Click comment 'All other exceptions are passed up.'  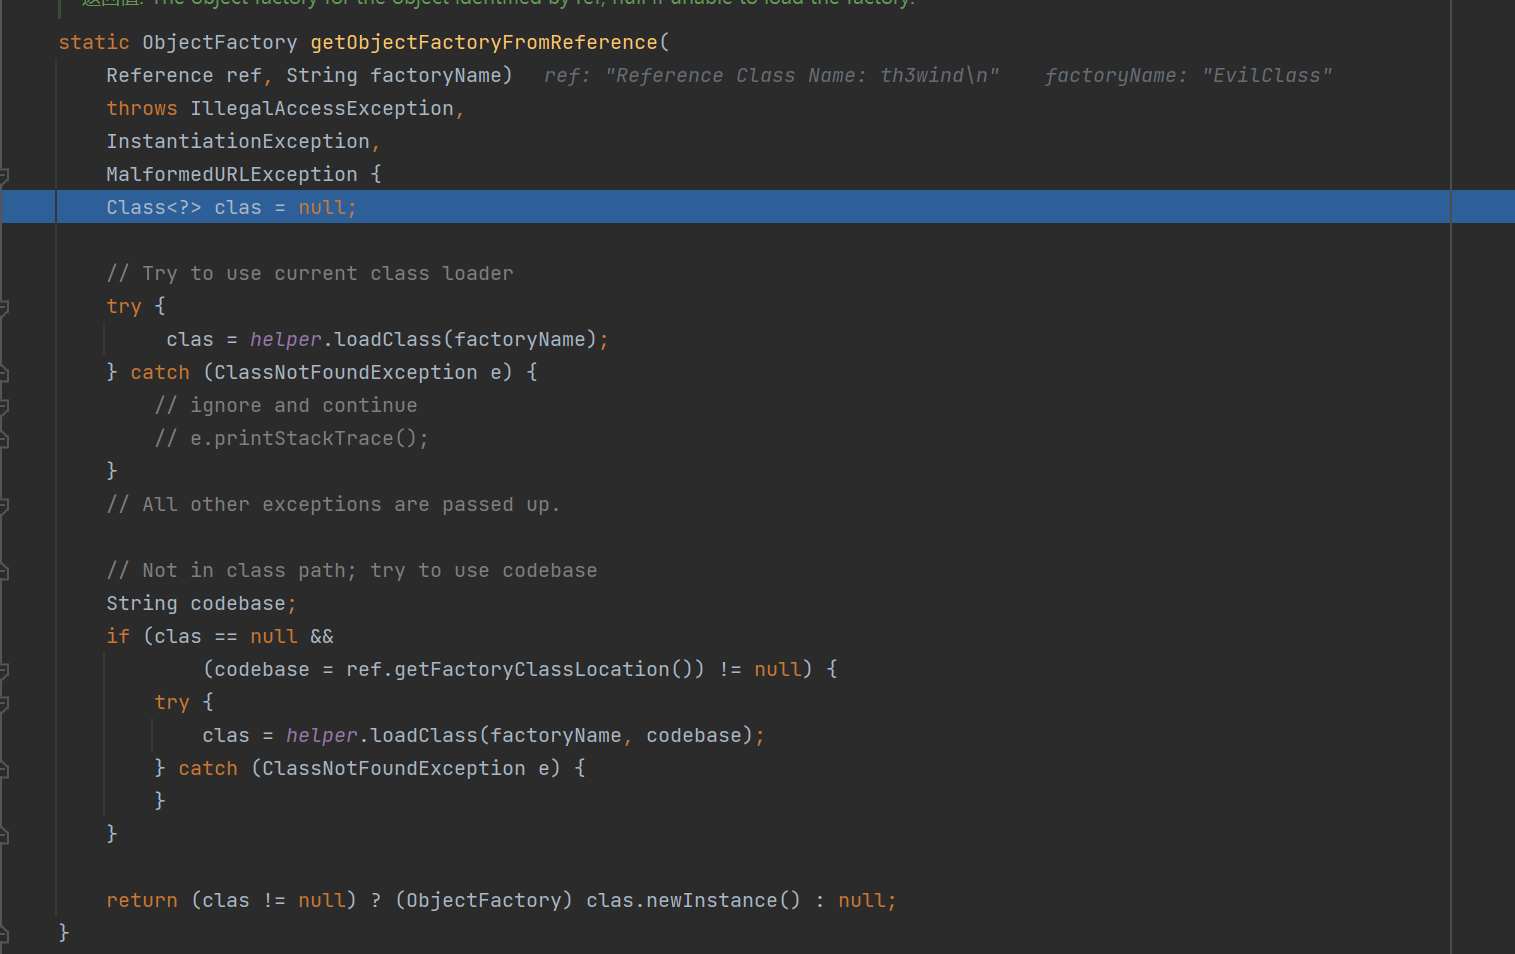[x=334, y=504]
